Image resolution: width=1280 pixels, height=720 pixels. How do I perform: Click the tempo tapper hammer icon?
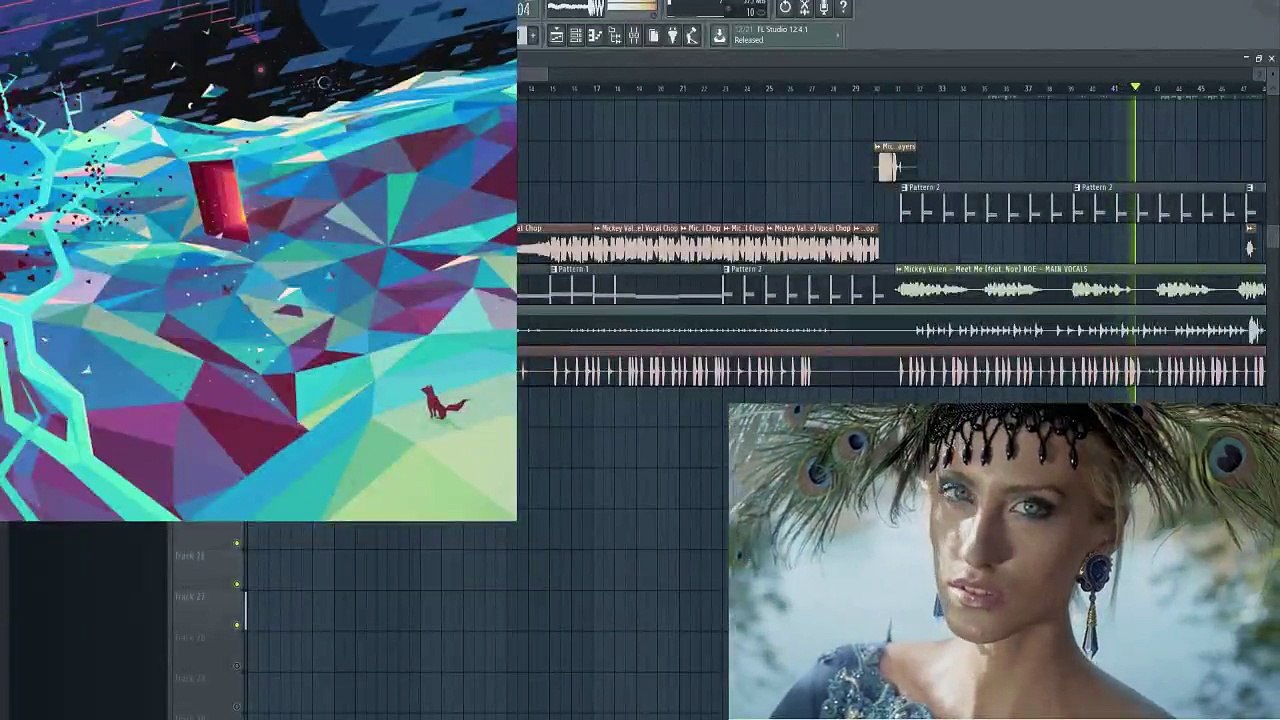point(692,36)
